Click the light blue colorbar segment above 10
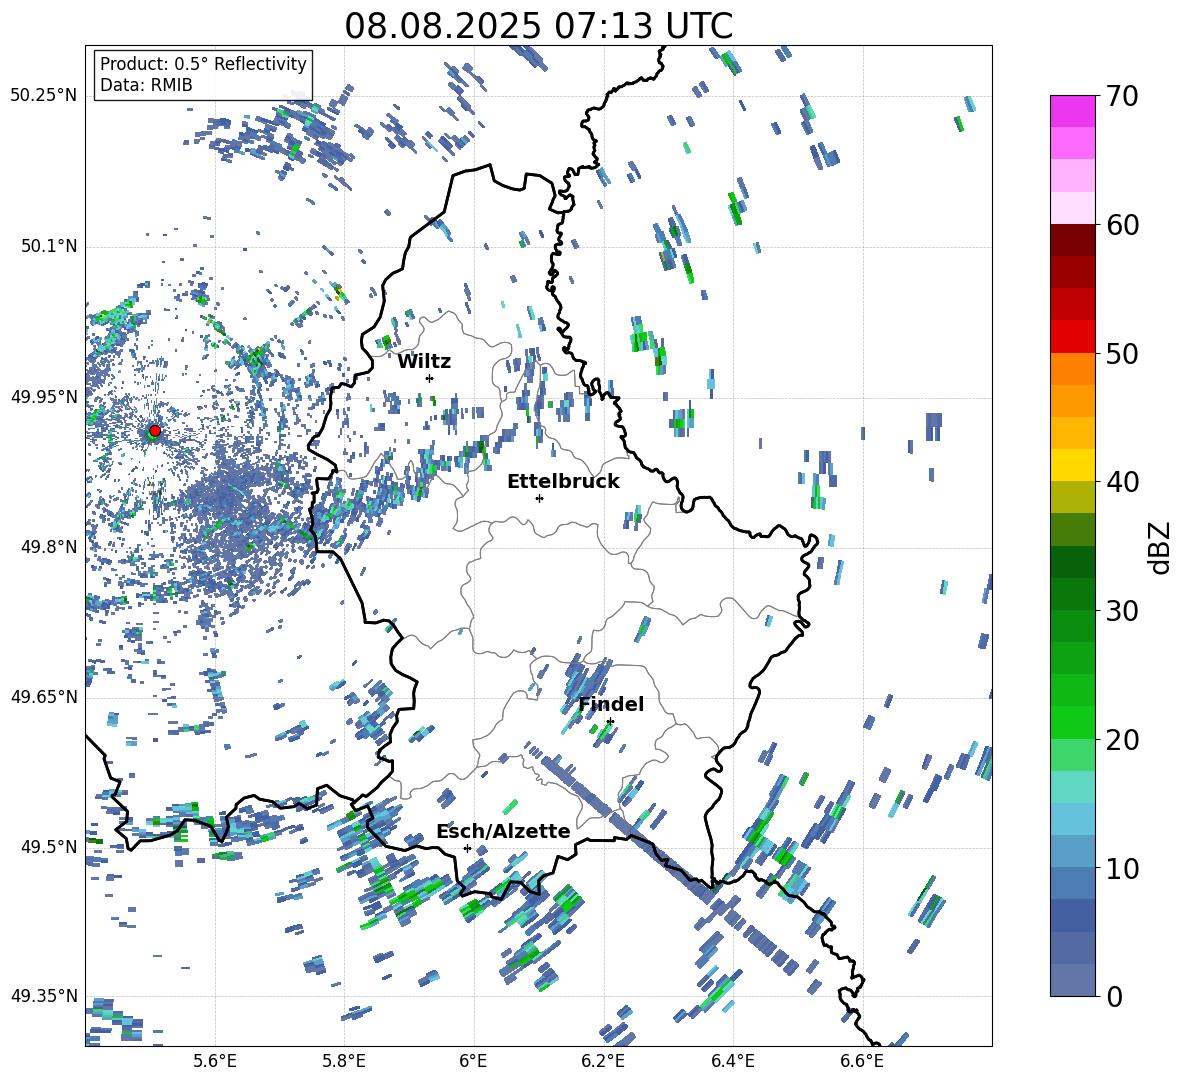This screenshot has height=1081, width=1184. point(1072,819)
